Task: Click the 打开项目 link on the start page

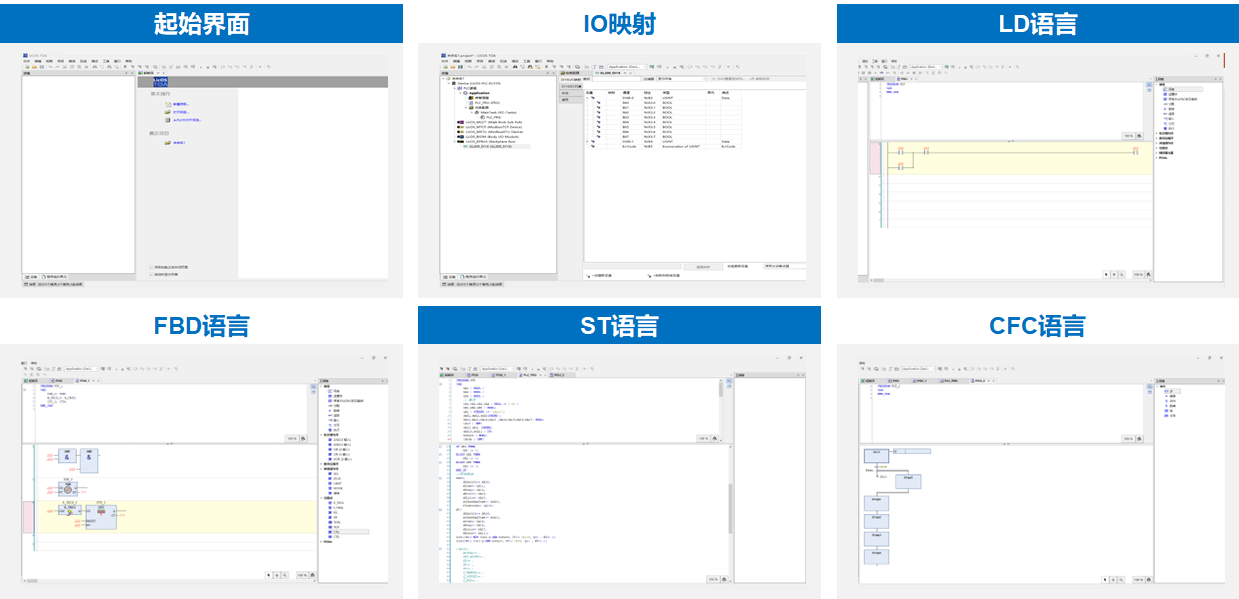Action: pos(181,112)
